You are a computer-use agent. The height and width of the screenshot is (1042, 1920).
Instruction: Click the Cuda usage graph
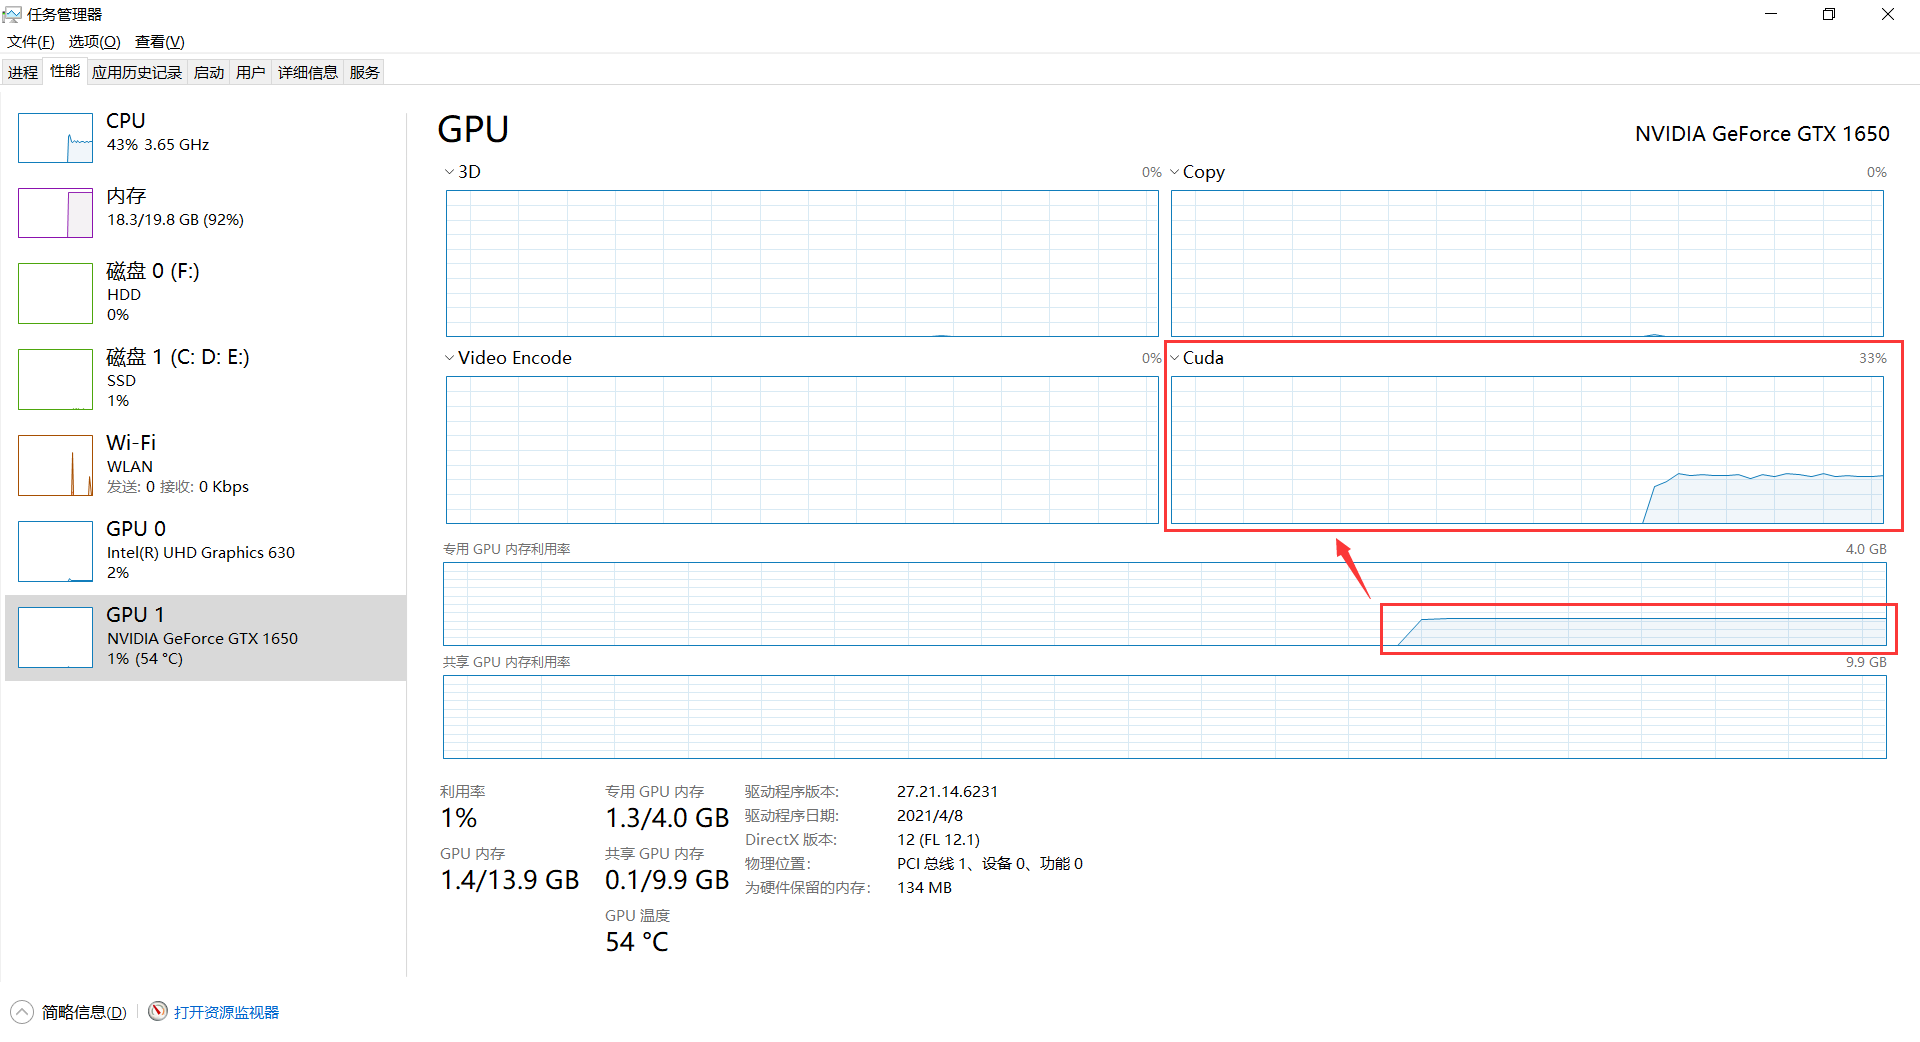coord(1527,450)
